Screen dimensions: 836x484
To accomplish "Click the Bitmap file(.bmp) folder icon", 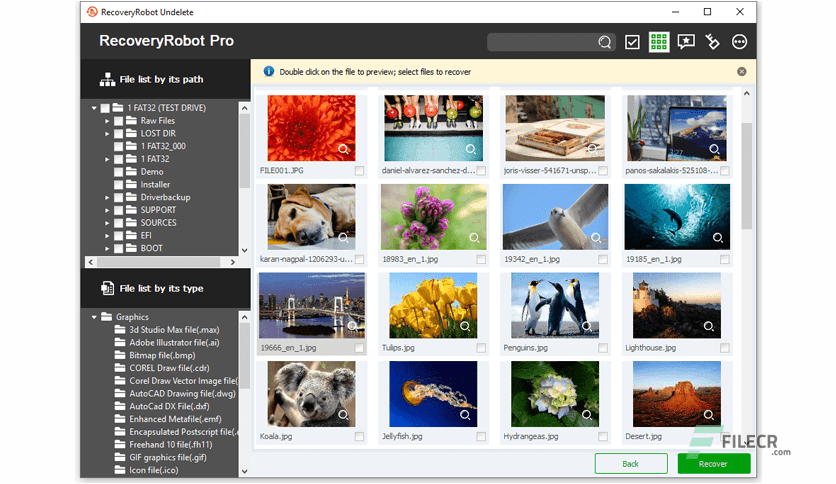I will click(120, 355).
